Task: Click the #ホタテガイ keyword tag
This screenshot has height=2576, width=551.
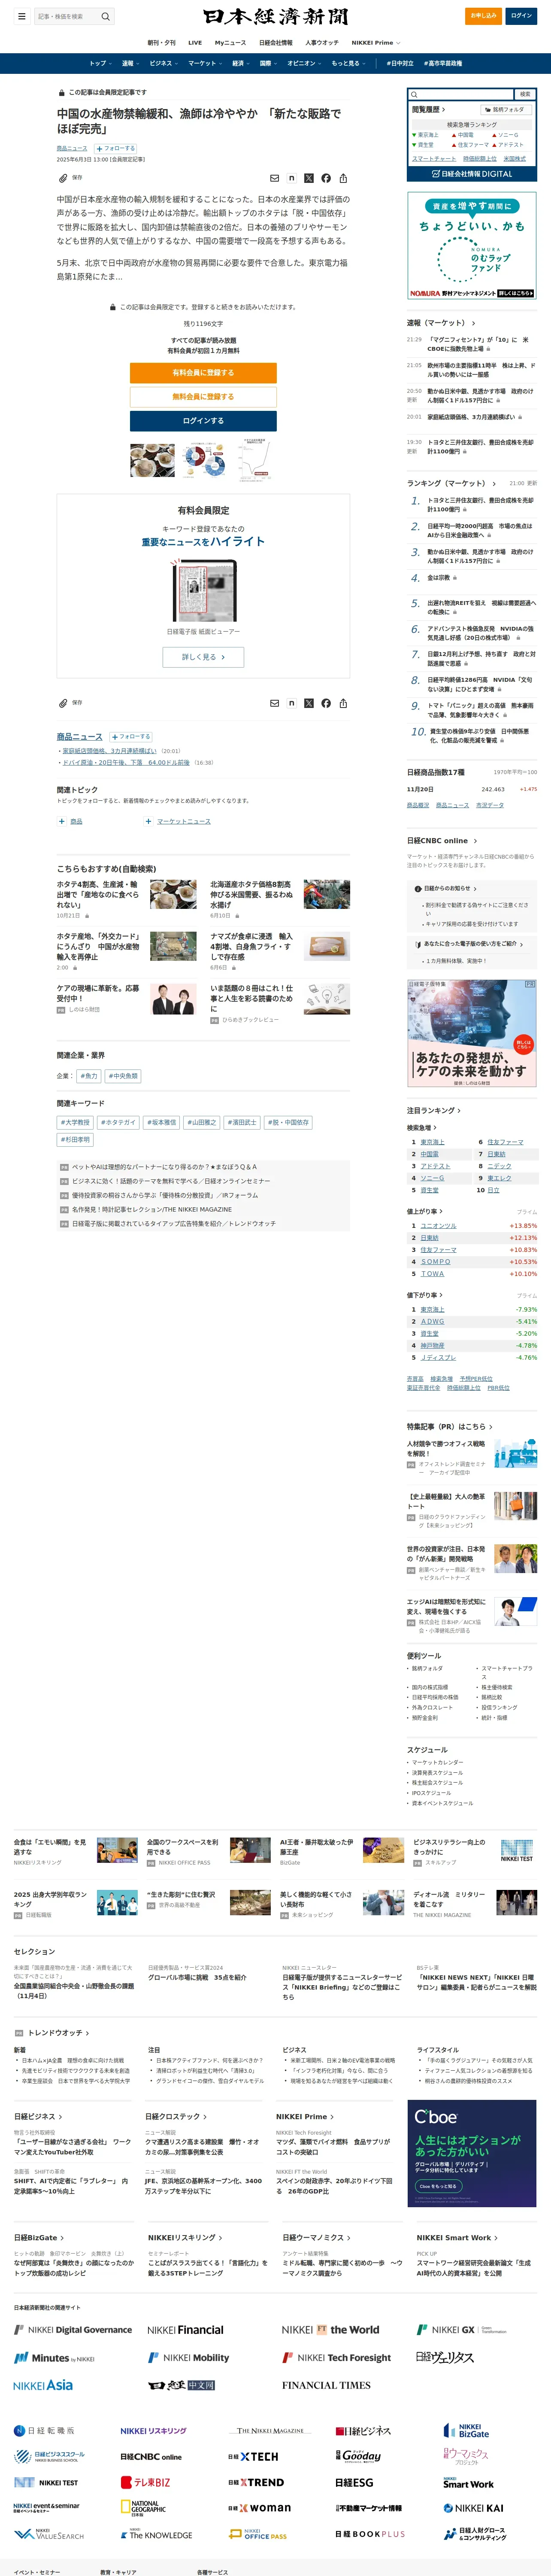Action: coord(118,1123)
